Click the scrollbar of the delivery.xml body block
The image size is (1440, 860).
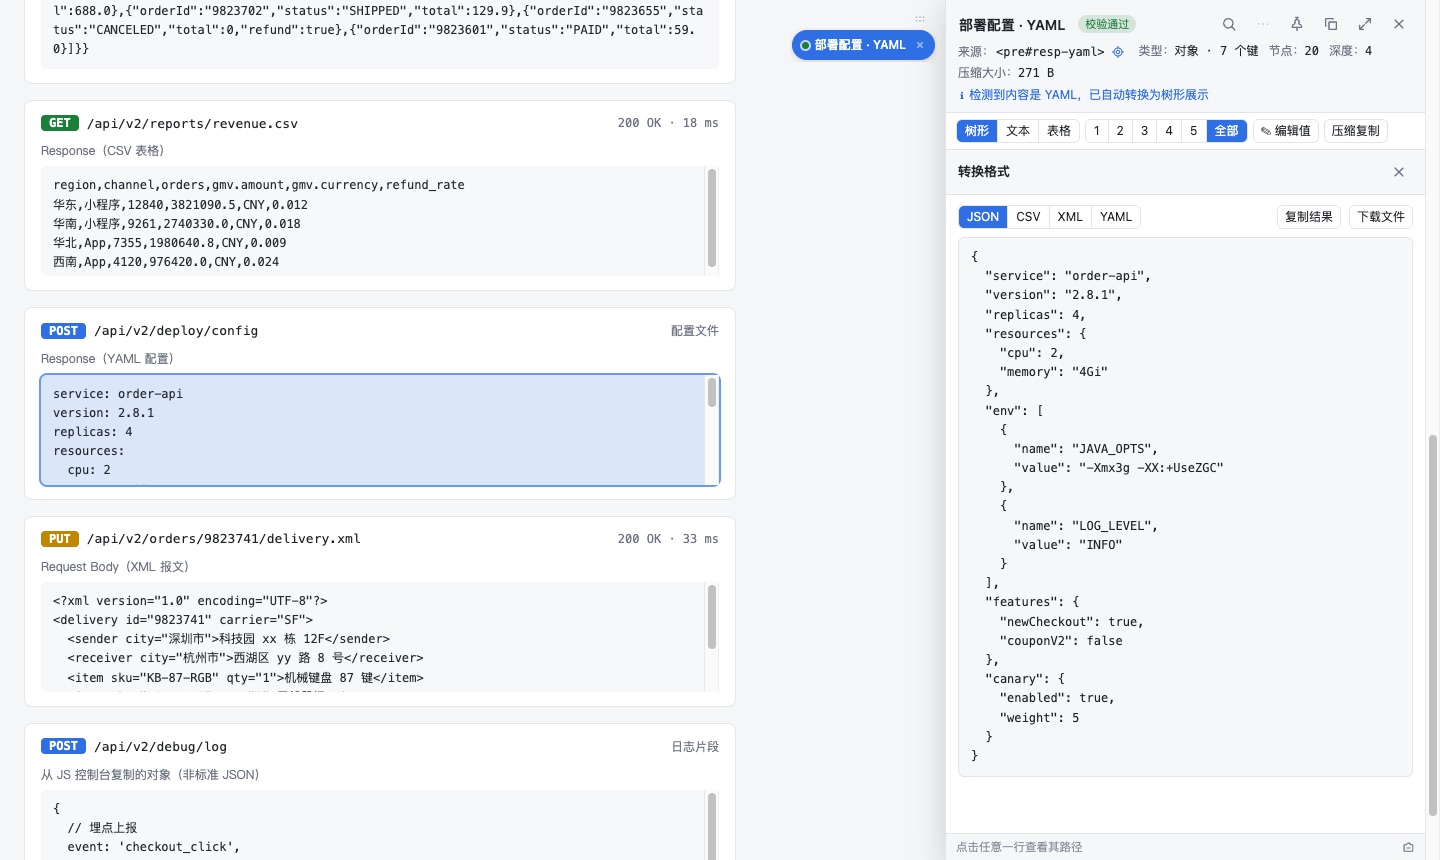[712, 617]
